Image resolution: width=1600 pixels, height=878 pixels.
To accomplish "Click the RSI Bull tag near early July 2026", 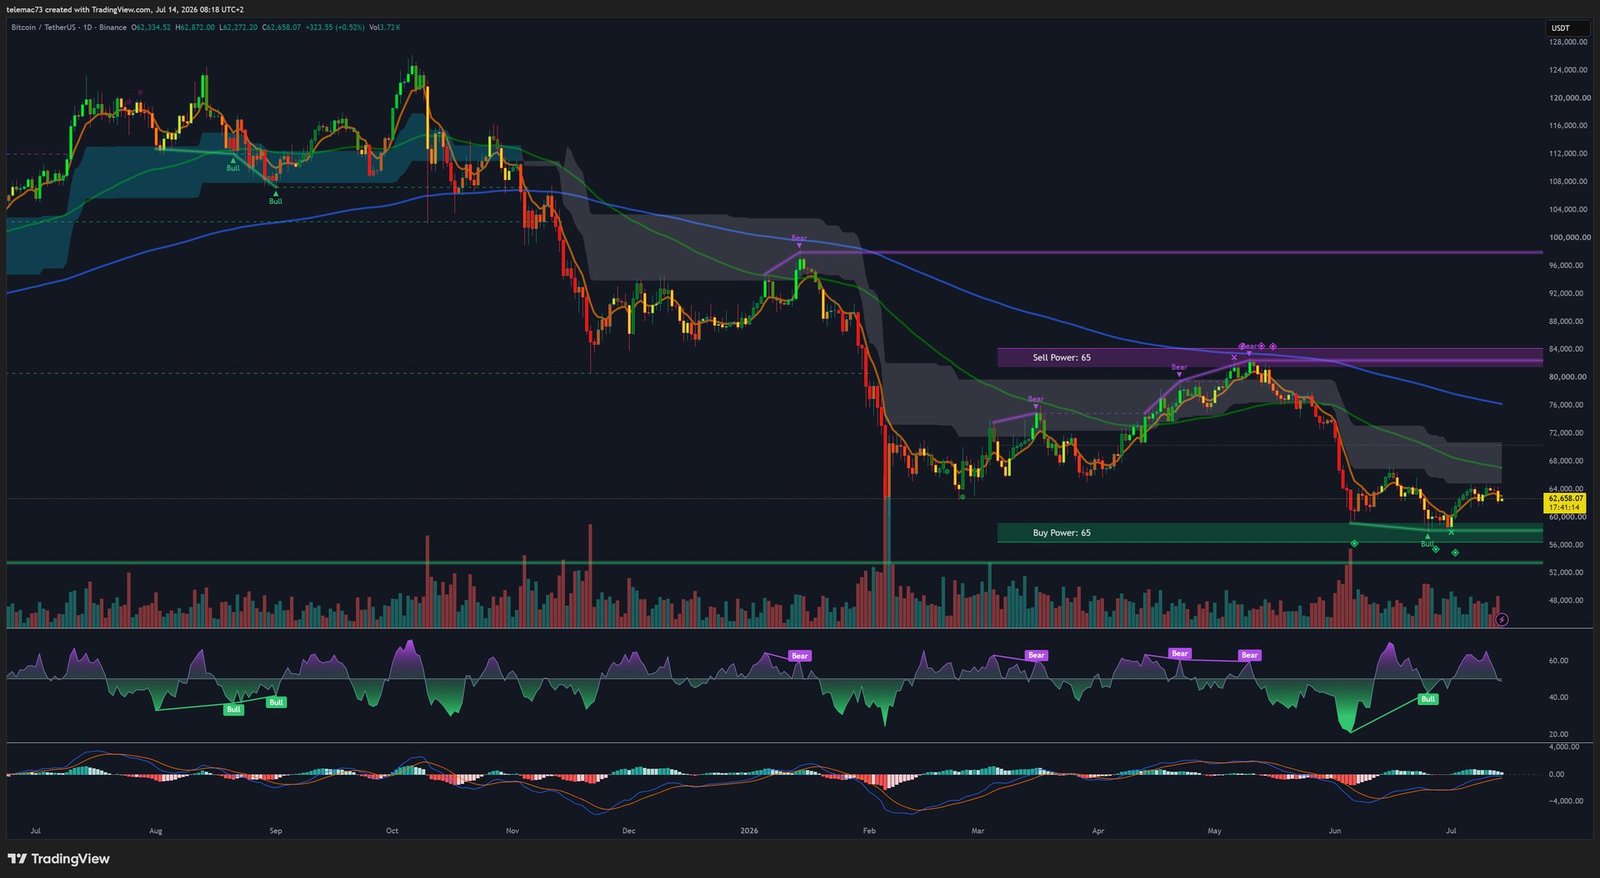I will click(1428, 699).
